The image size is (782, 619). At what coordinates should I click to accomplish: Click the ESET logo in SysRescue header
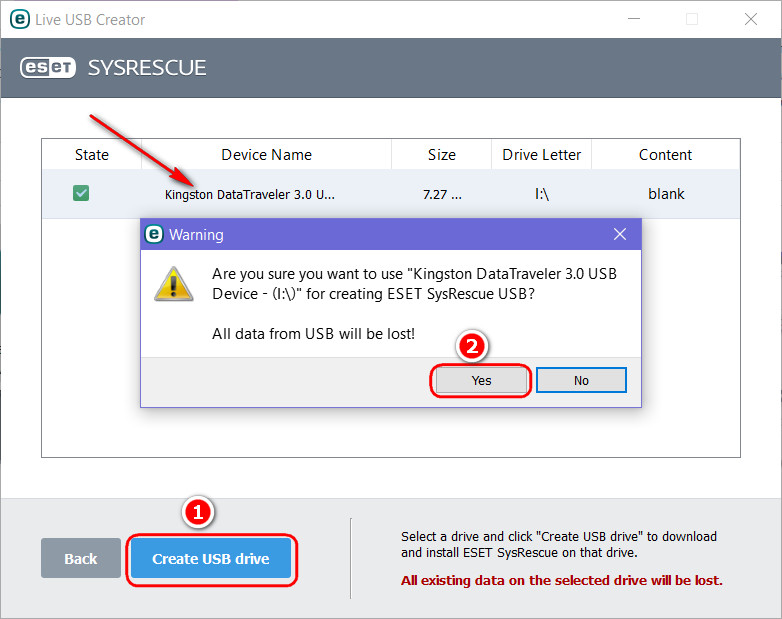pos(48,68)
